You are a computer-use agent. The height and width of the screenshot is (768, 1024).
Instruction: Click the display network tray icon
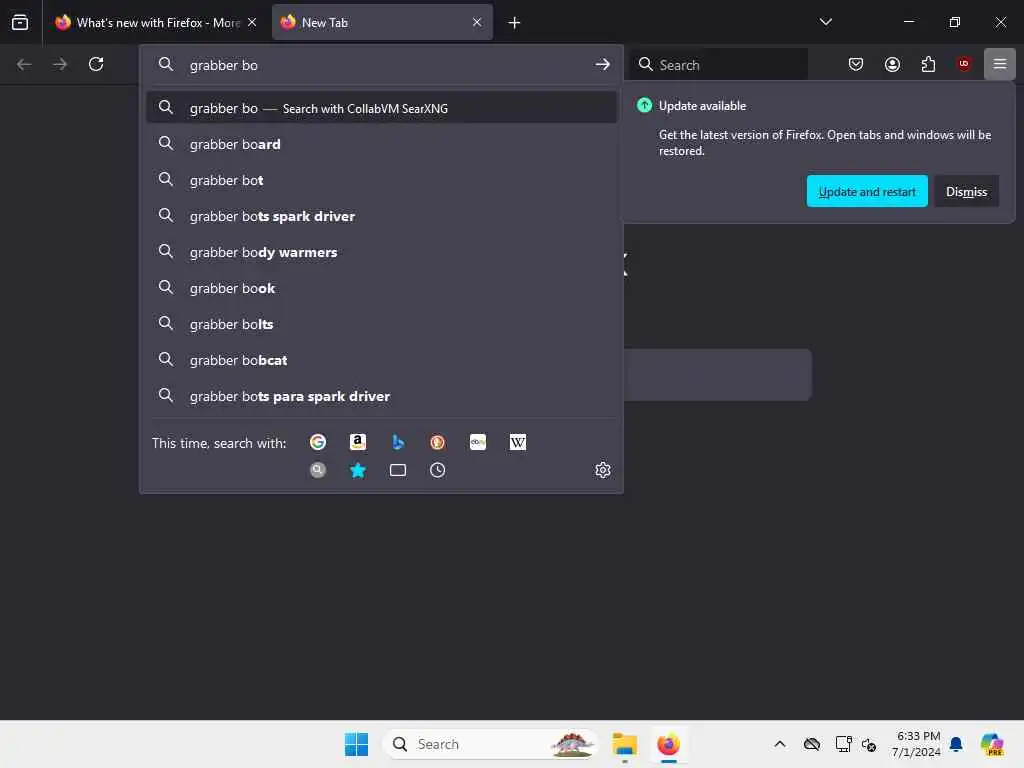pos(843,744)
